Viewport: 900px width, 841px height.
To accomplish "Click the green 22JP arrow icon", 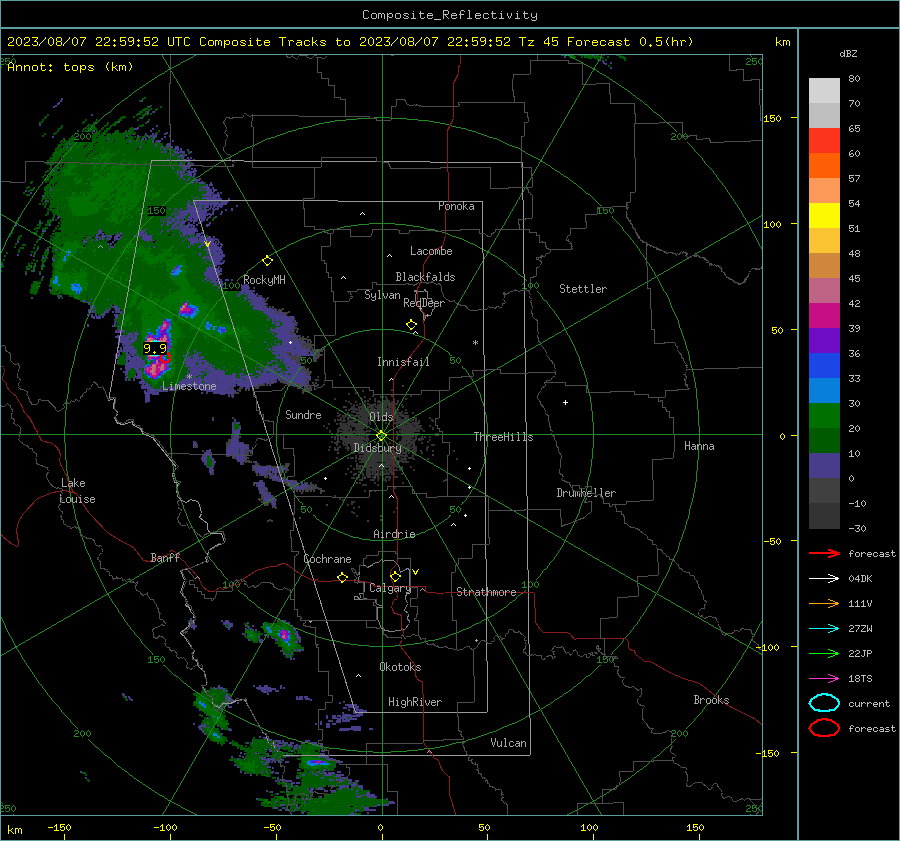I will 824,653.
